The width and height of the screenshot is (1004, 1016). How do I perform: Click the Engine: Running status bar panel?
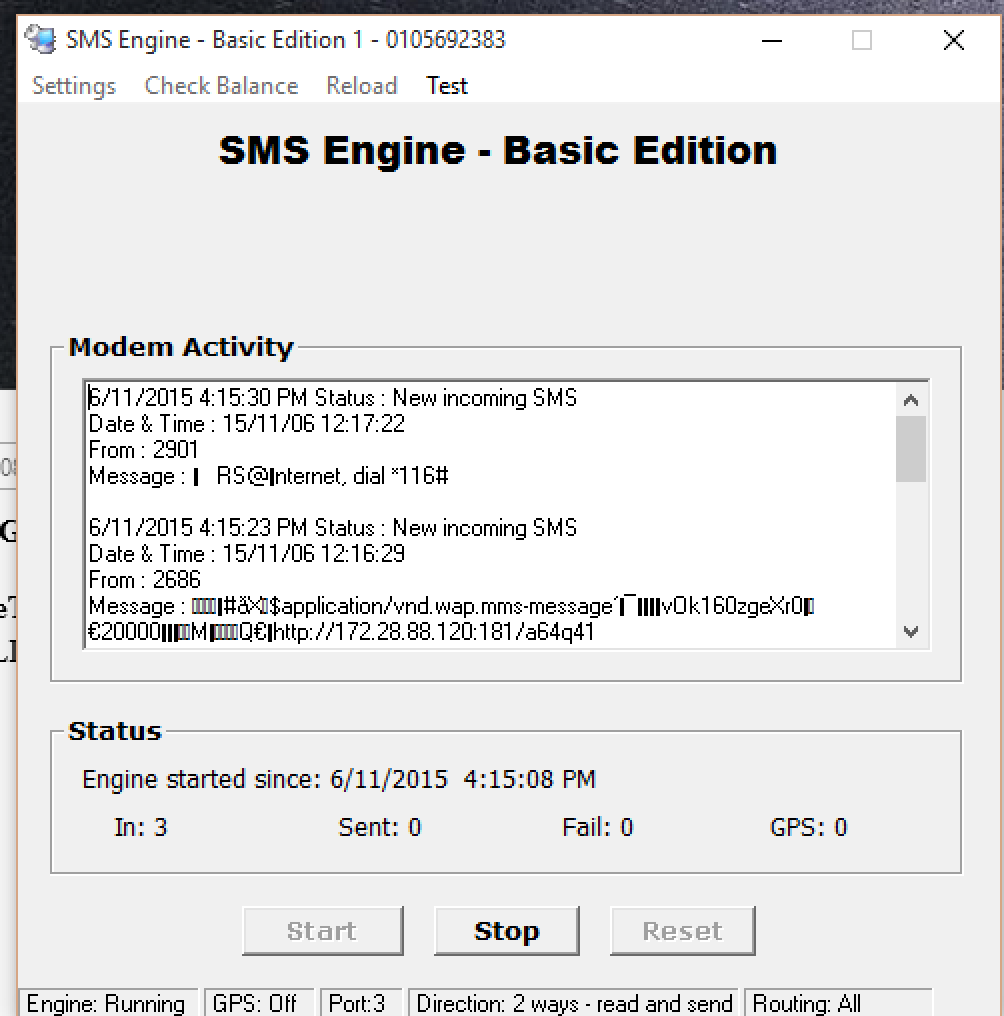(106, 1003)
